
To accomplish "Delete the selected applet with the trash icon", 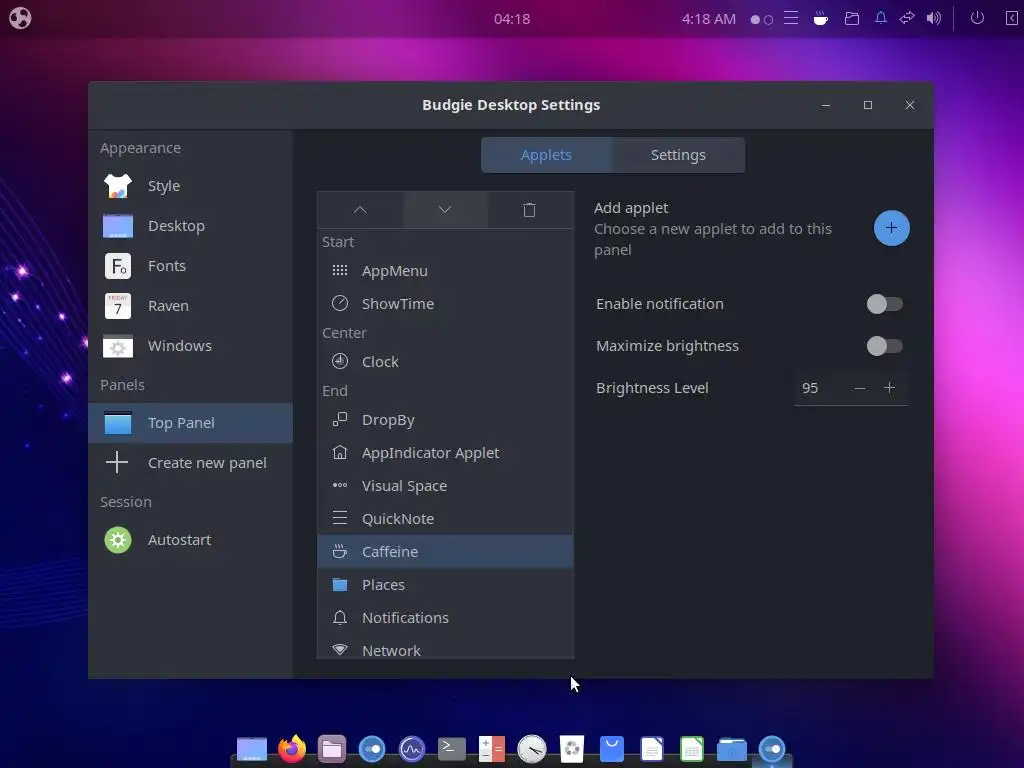I will coord(530,210).
